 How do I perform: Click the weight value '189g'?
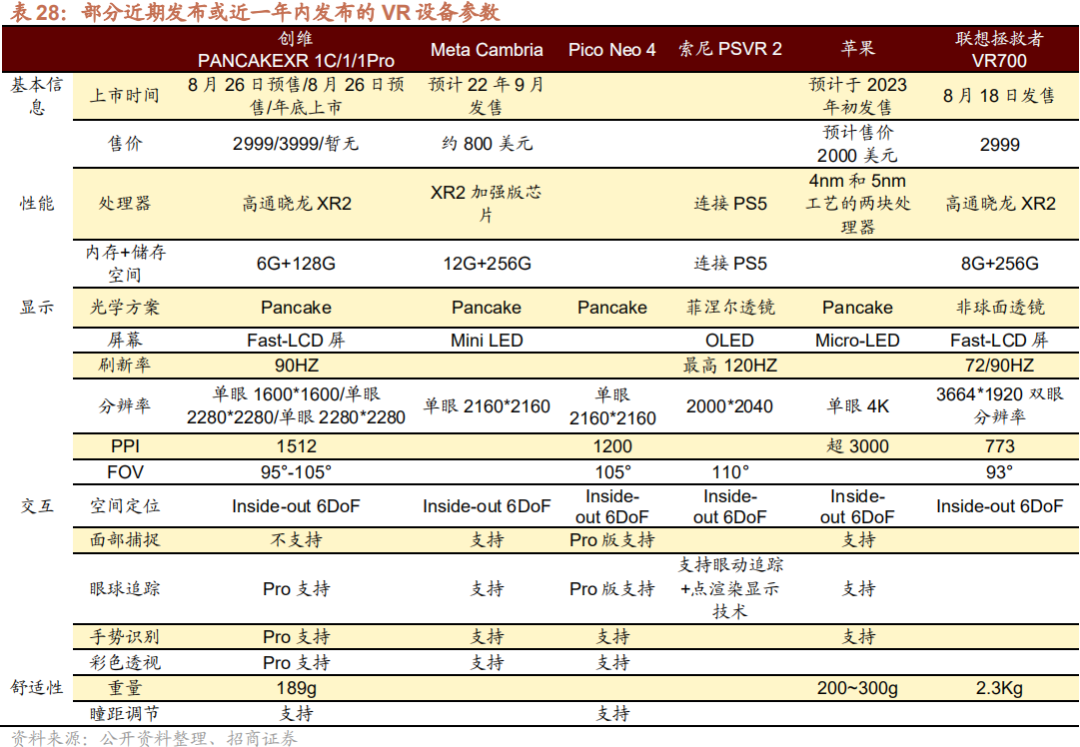pyautogui.click(x=295, y=688)
